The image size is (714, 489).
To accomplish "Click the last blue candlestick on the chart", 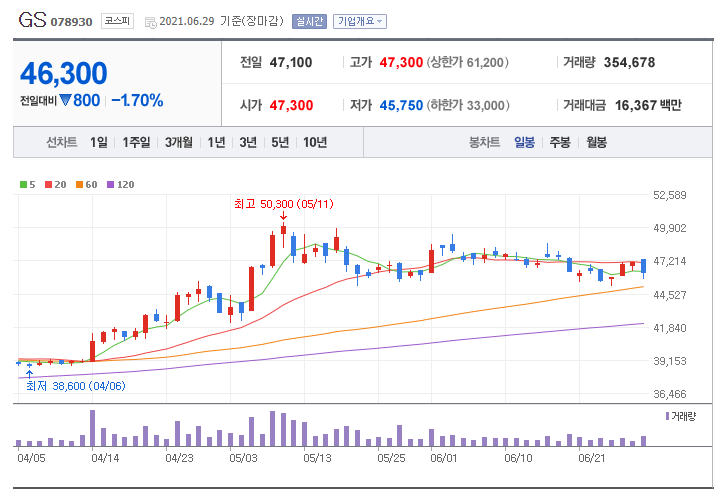I will [x=643, y=267].
